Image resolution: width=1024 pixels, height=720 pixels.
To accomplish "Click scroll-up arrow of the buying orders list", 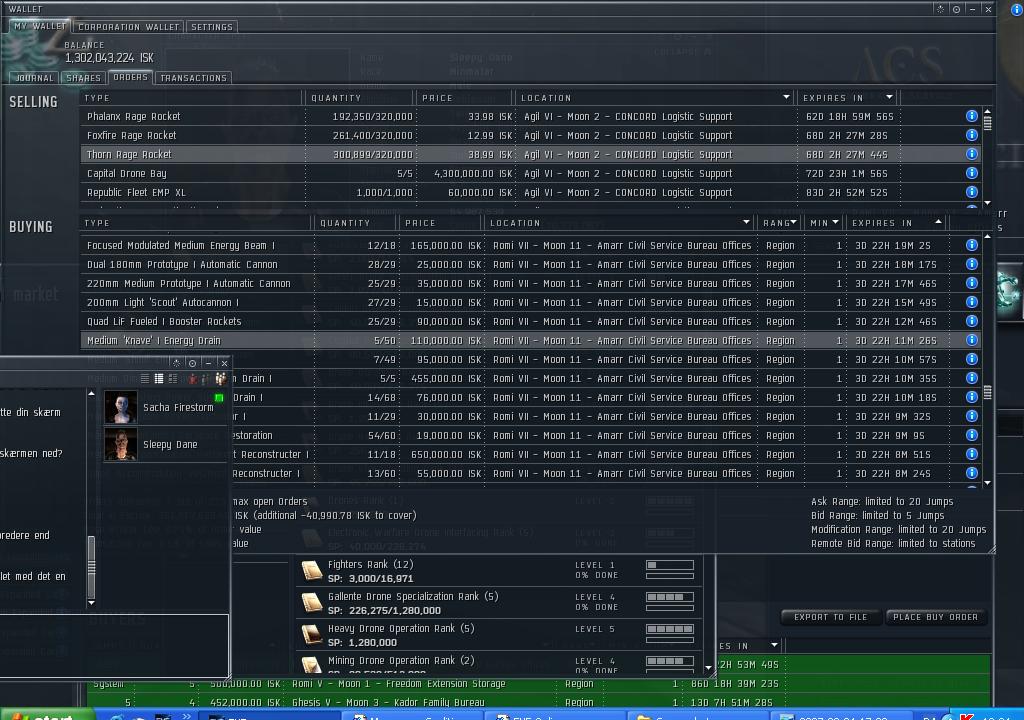I will (x=987, y=236).
